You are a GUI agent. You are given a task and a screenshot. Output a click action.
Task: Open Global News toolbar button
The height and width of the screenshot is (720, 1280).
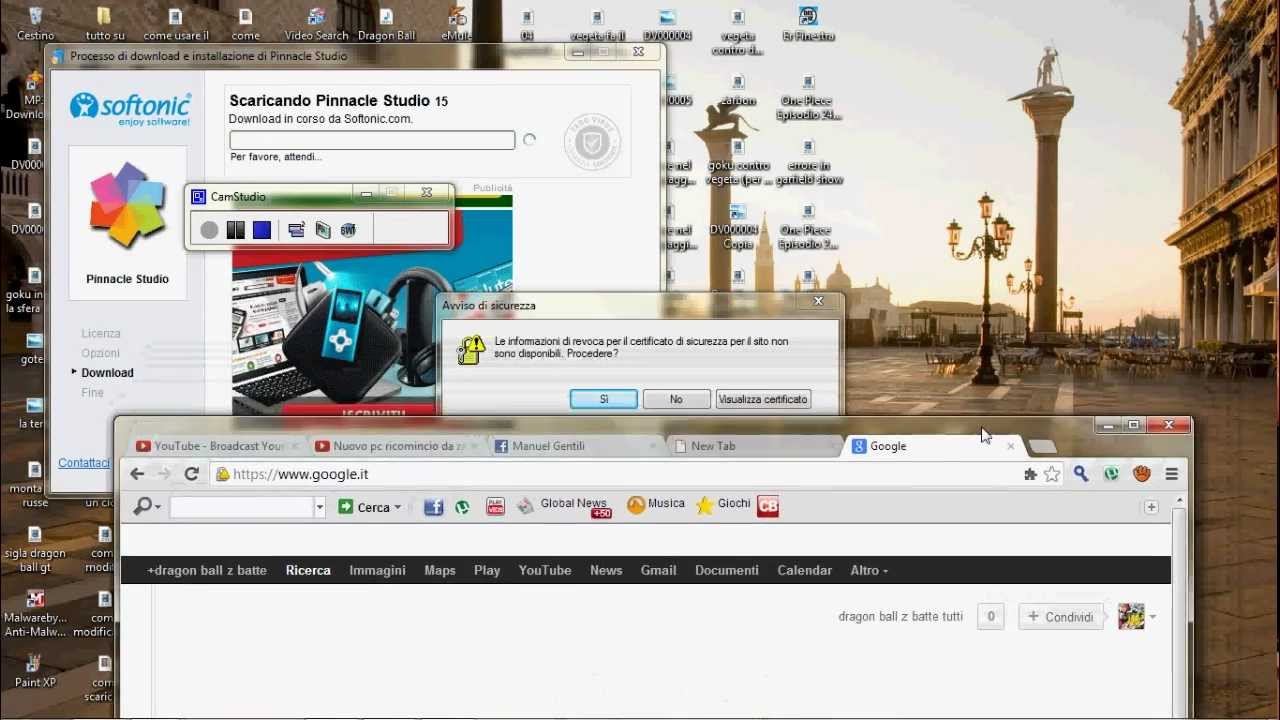[564, 506]
